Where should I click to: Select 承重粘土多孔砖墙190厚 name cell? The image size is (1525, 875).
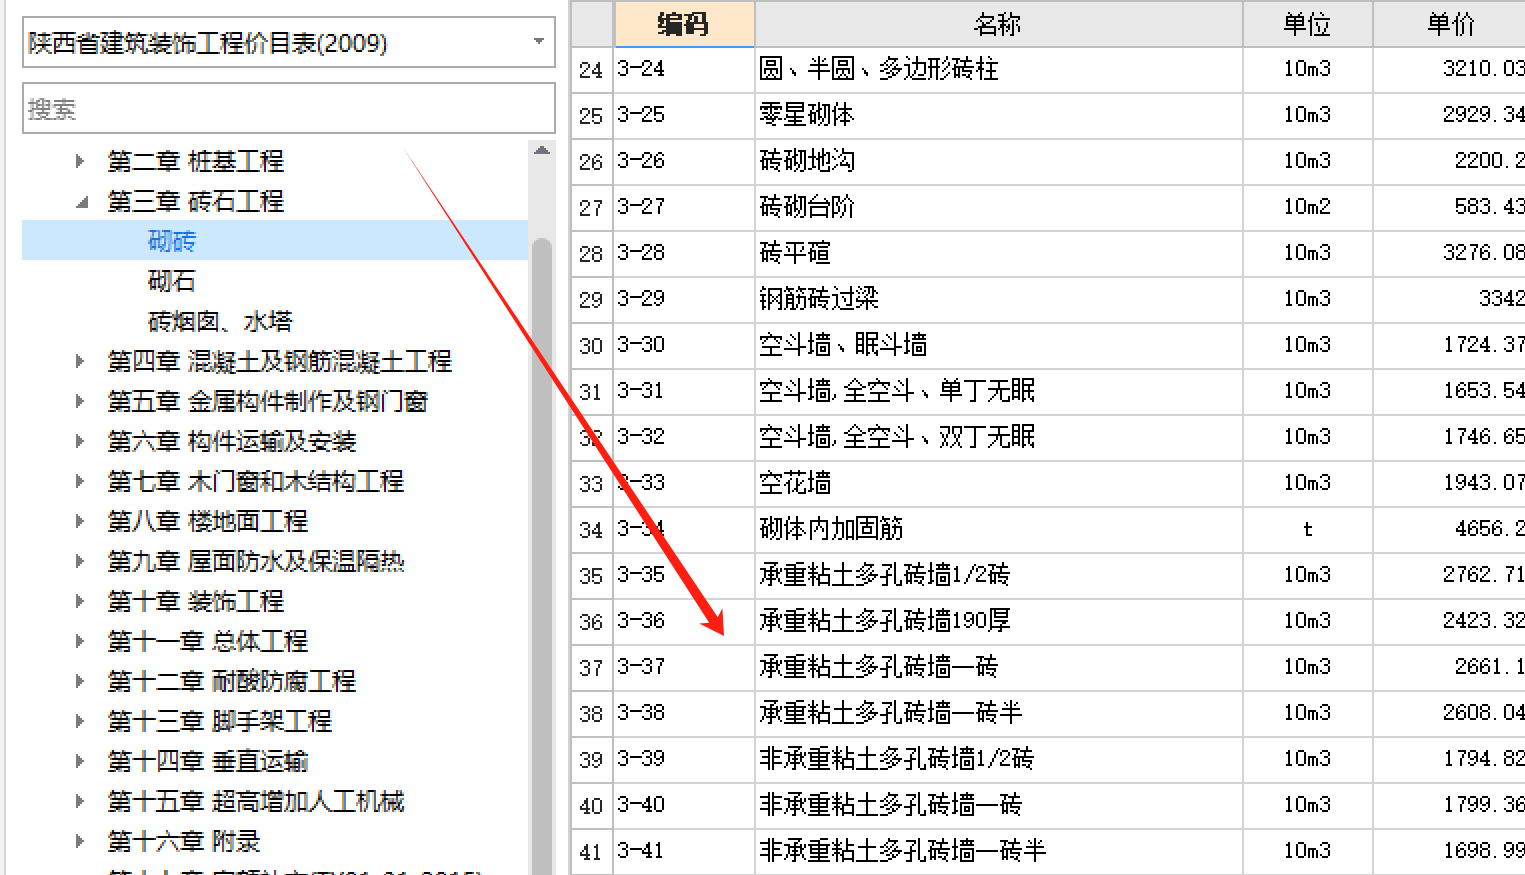pos(998,621)
